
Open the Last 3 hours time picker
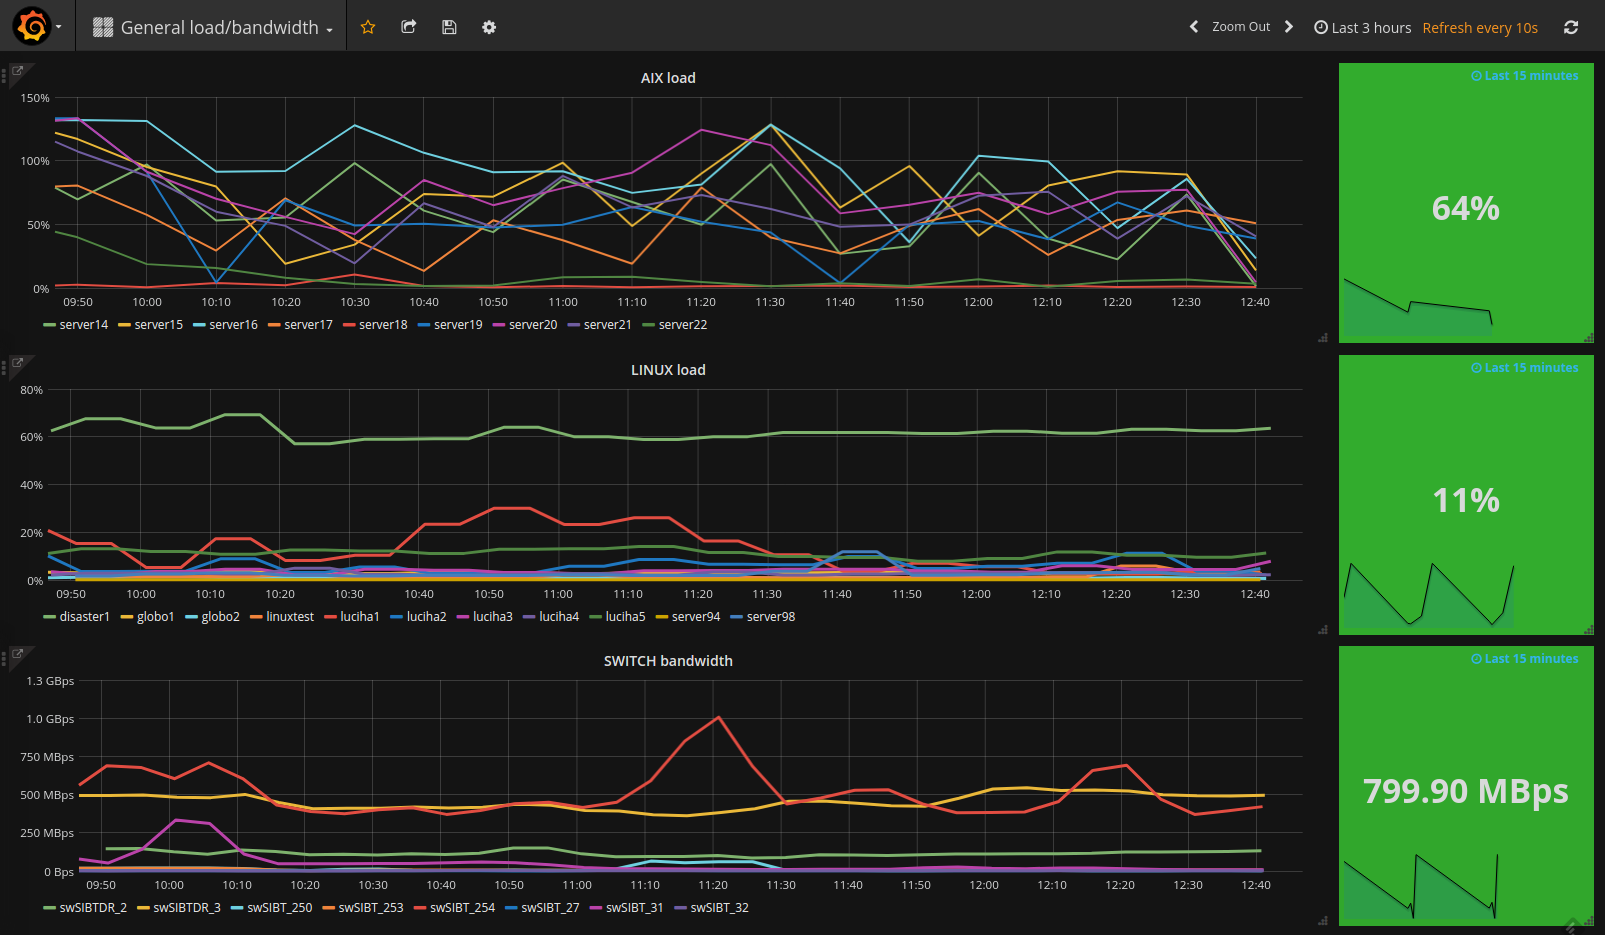coord(1362,27)
